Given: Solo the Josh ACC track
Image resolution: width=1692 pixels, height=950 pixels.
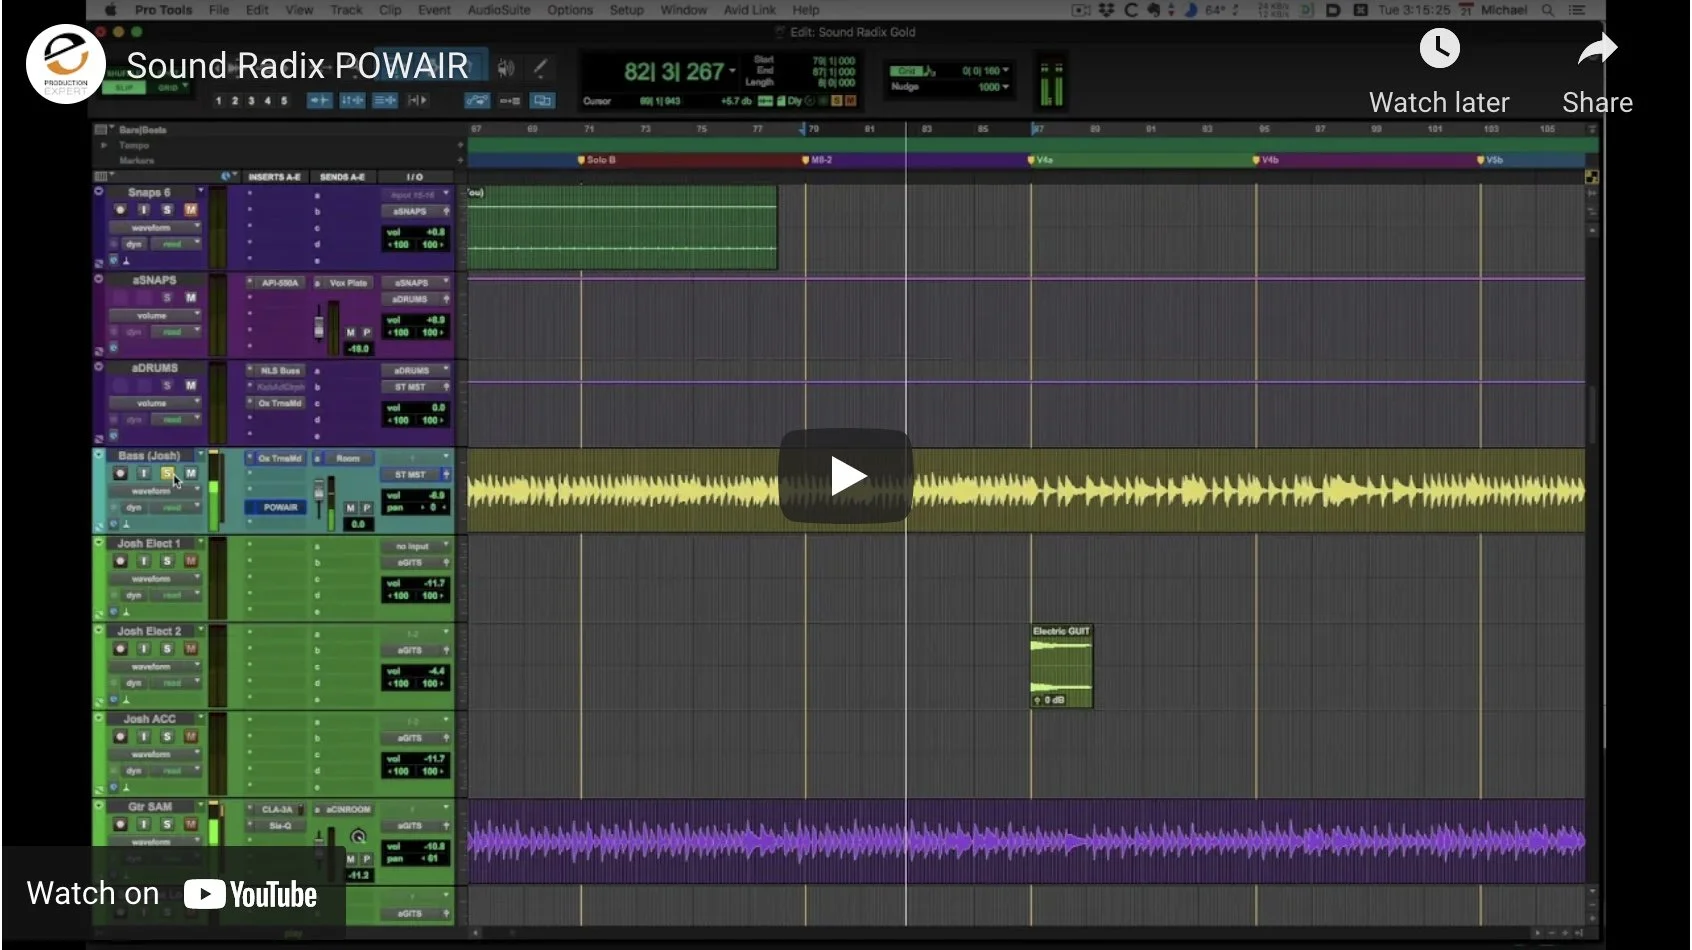Looking at the screenshot, I should (167, 737).
